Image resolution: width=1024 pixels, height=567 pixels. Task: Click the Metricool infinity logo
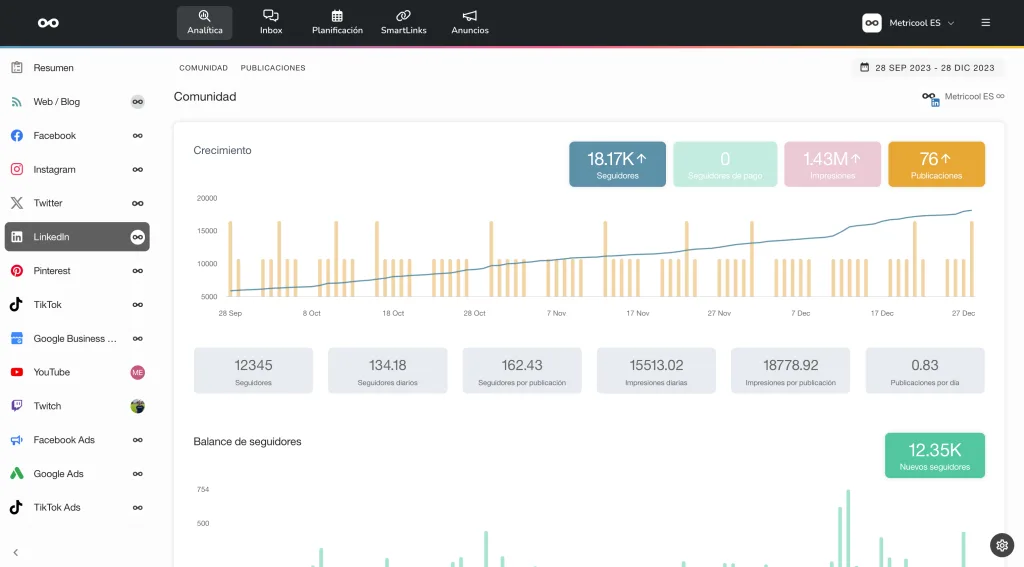tap(48, 23)
